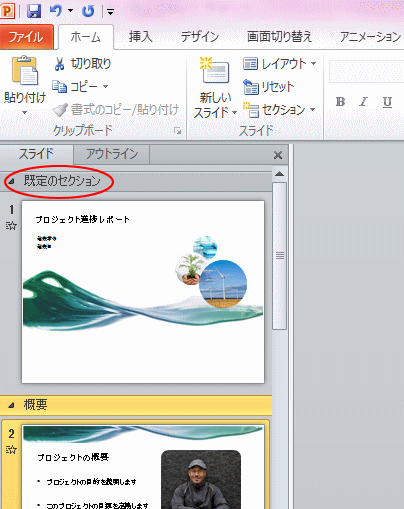Select the 既定のセクション section header
Screen dimensions: 404x509
[136, 181]
